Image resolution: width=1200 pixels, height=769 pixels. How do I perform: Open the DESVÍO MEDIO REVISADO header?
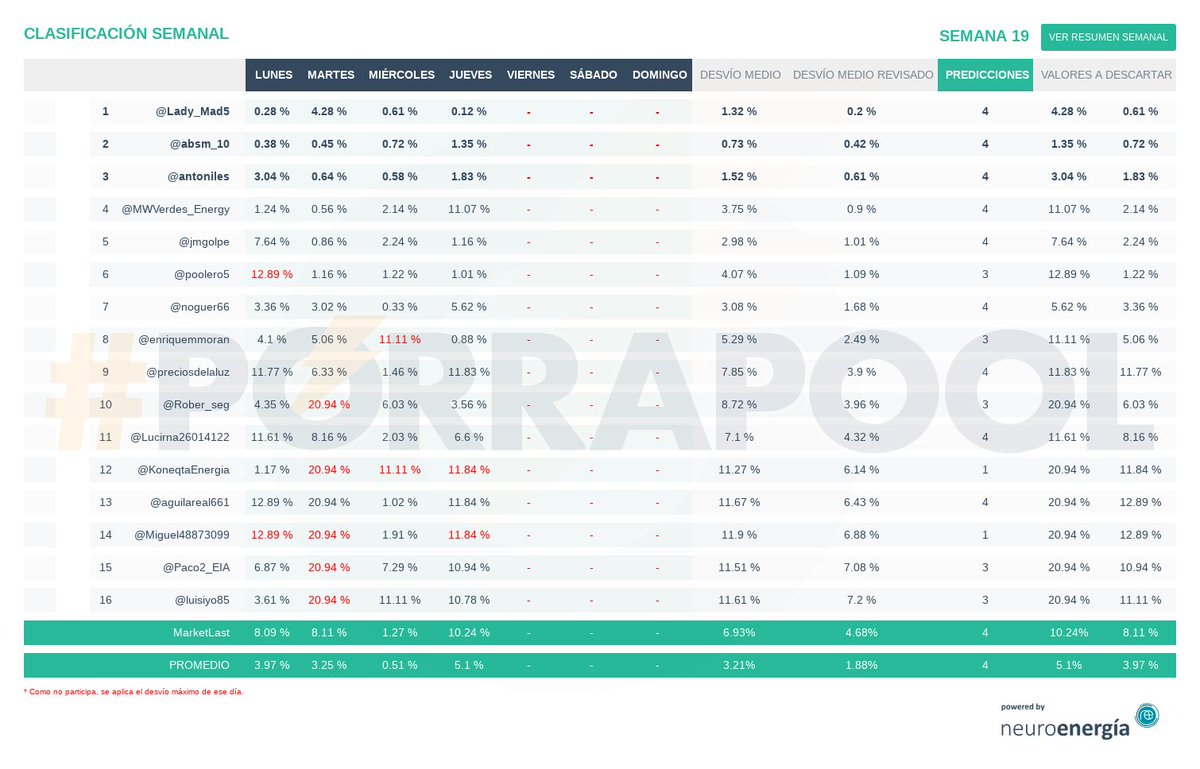pos(862,75)
